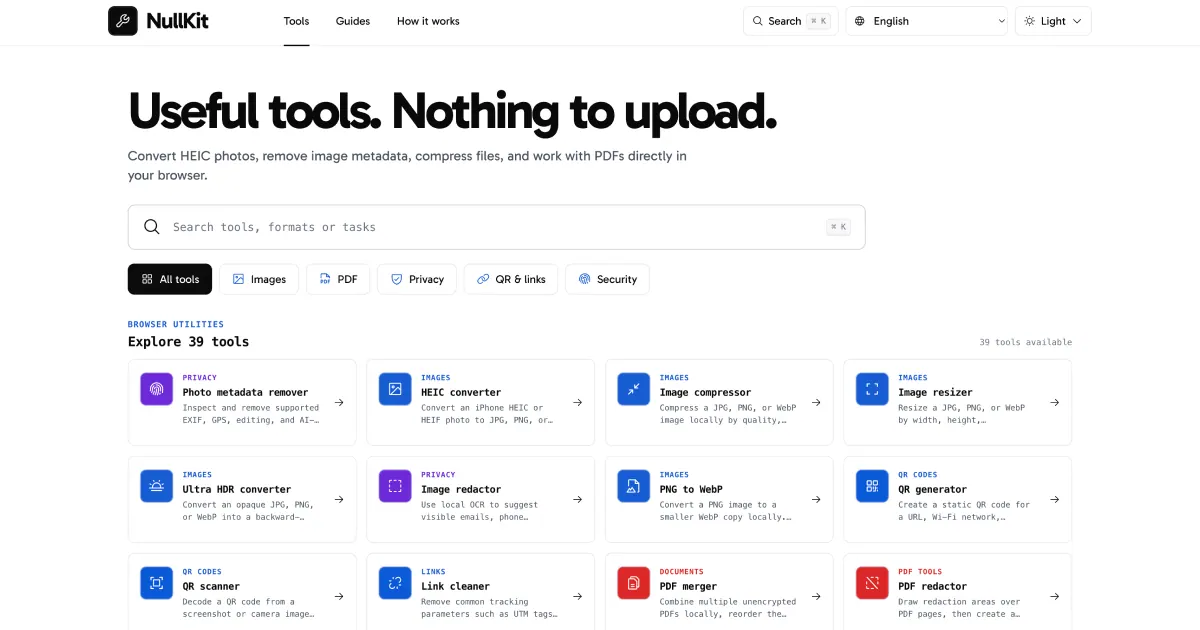Open the HEIC converter title link

(x=461, y=392)
